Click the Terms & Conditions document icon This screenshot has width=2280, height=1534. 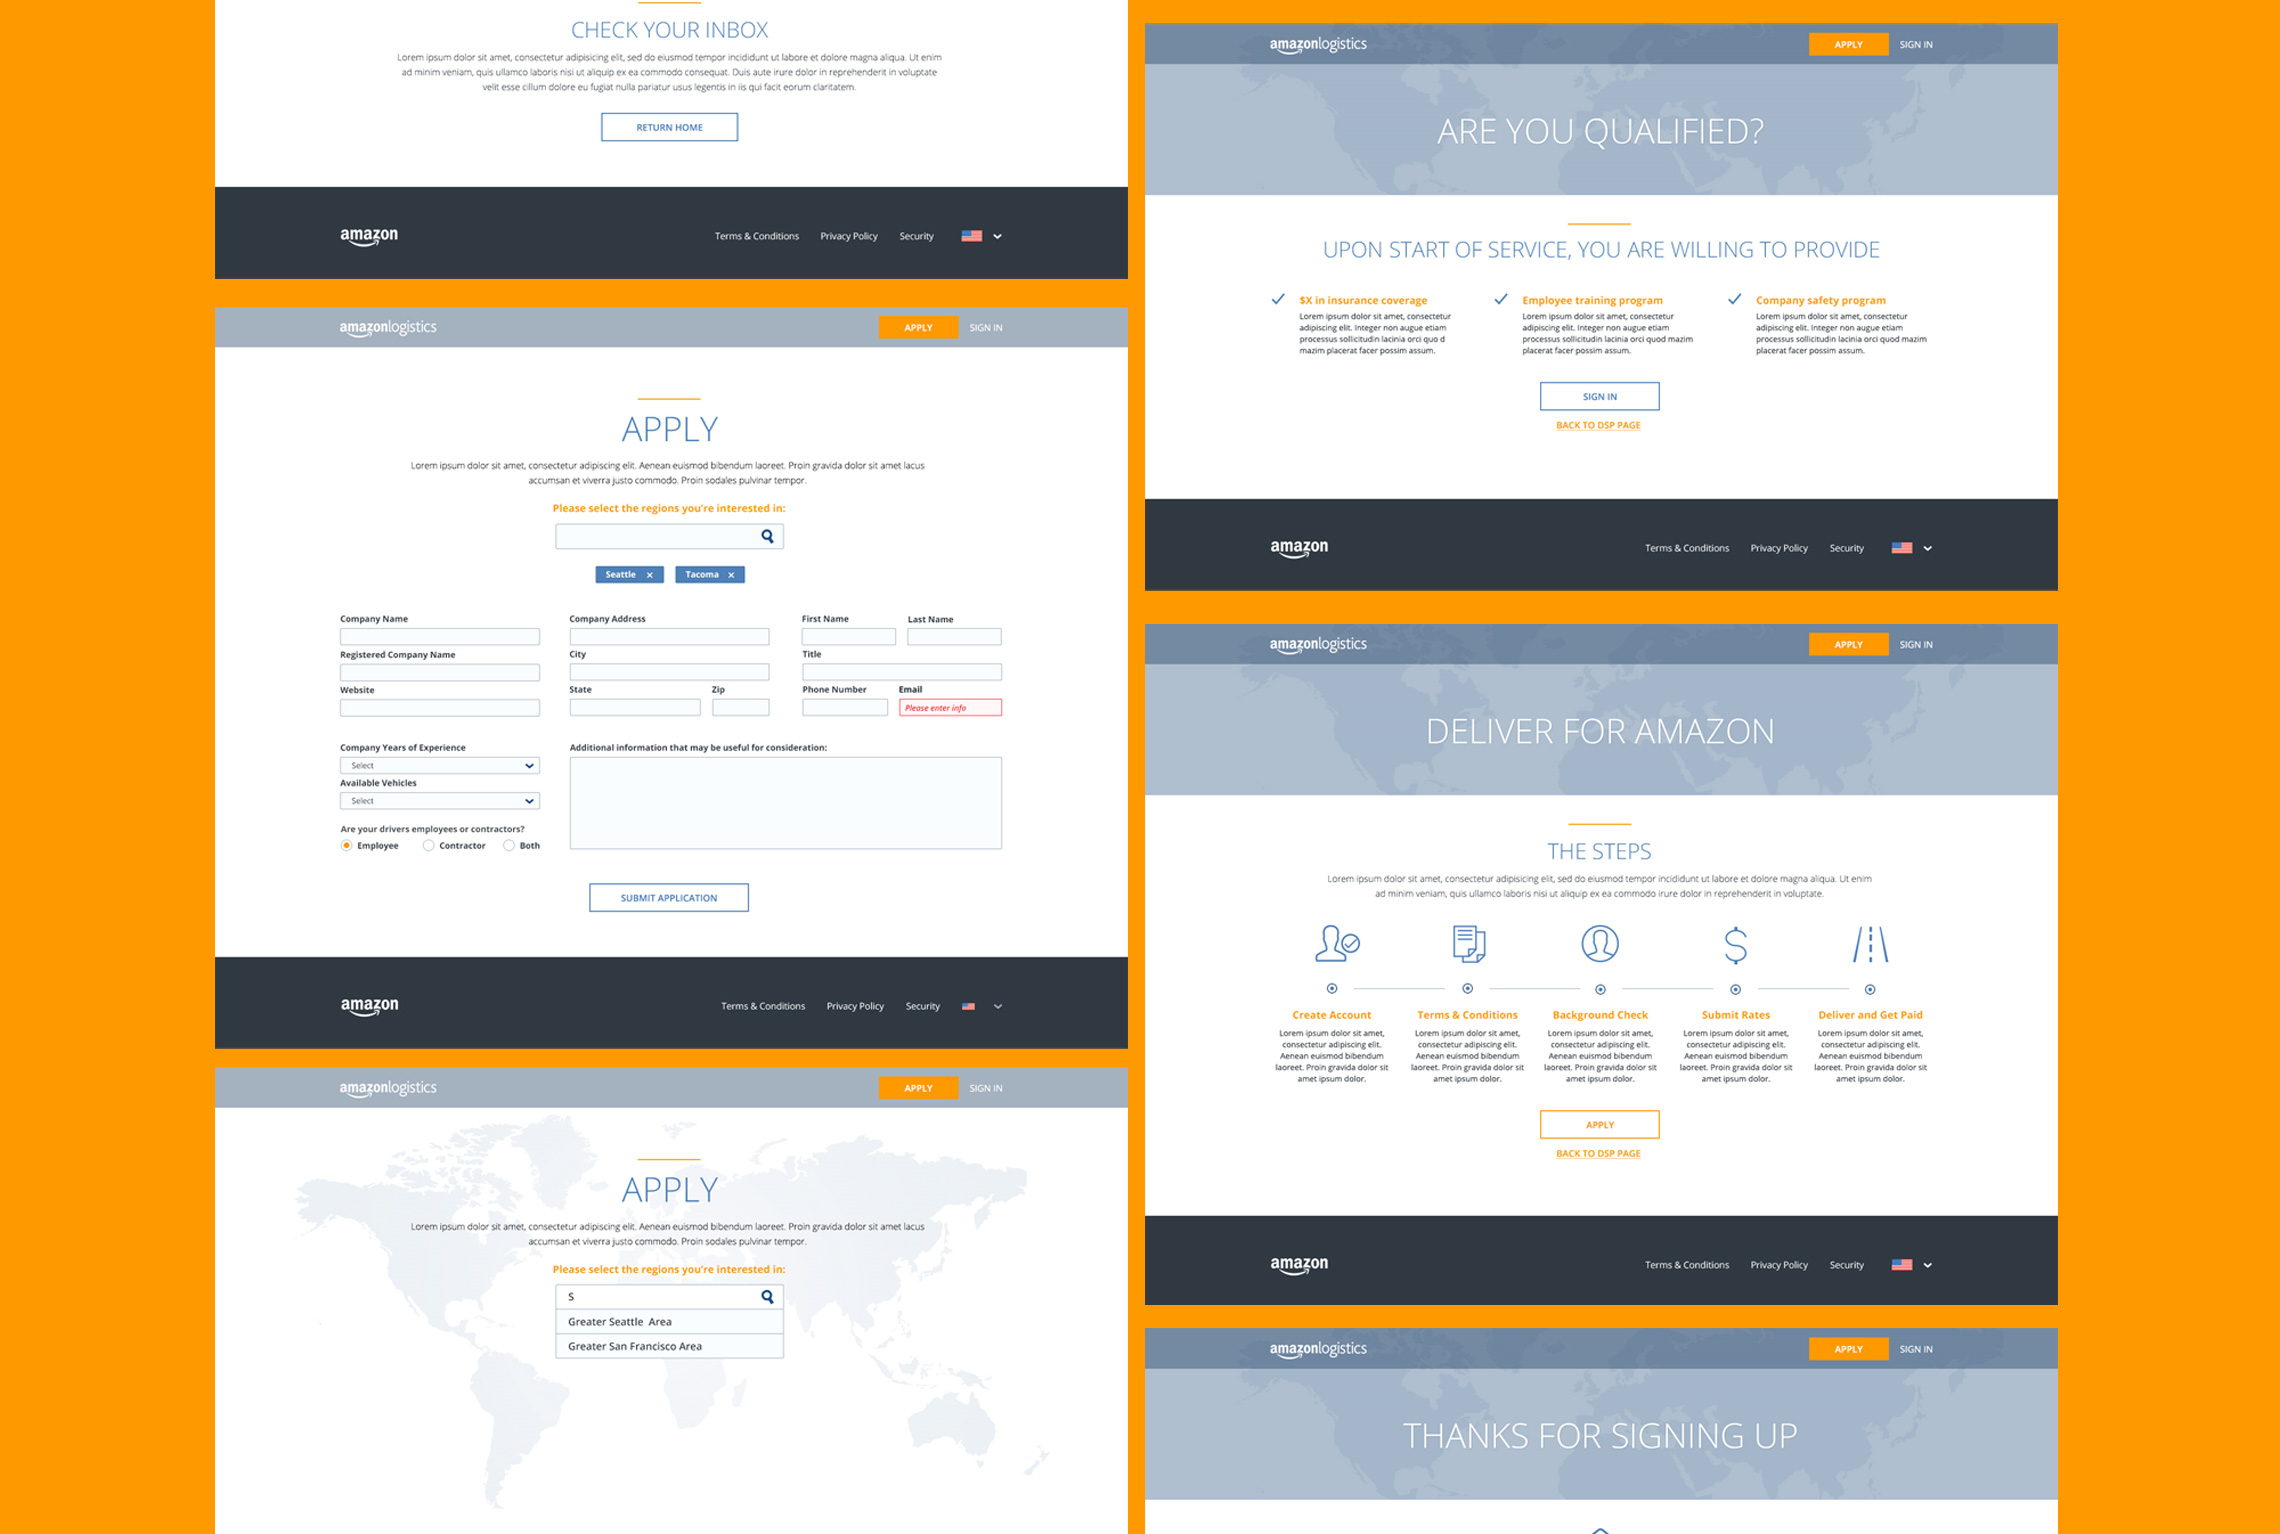point(1468,944)
